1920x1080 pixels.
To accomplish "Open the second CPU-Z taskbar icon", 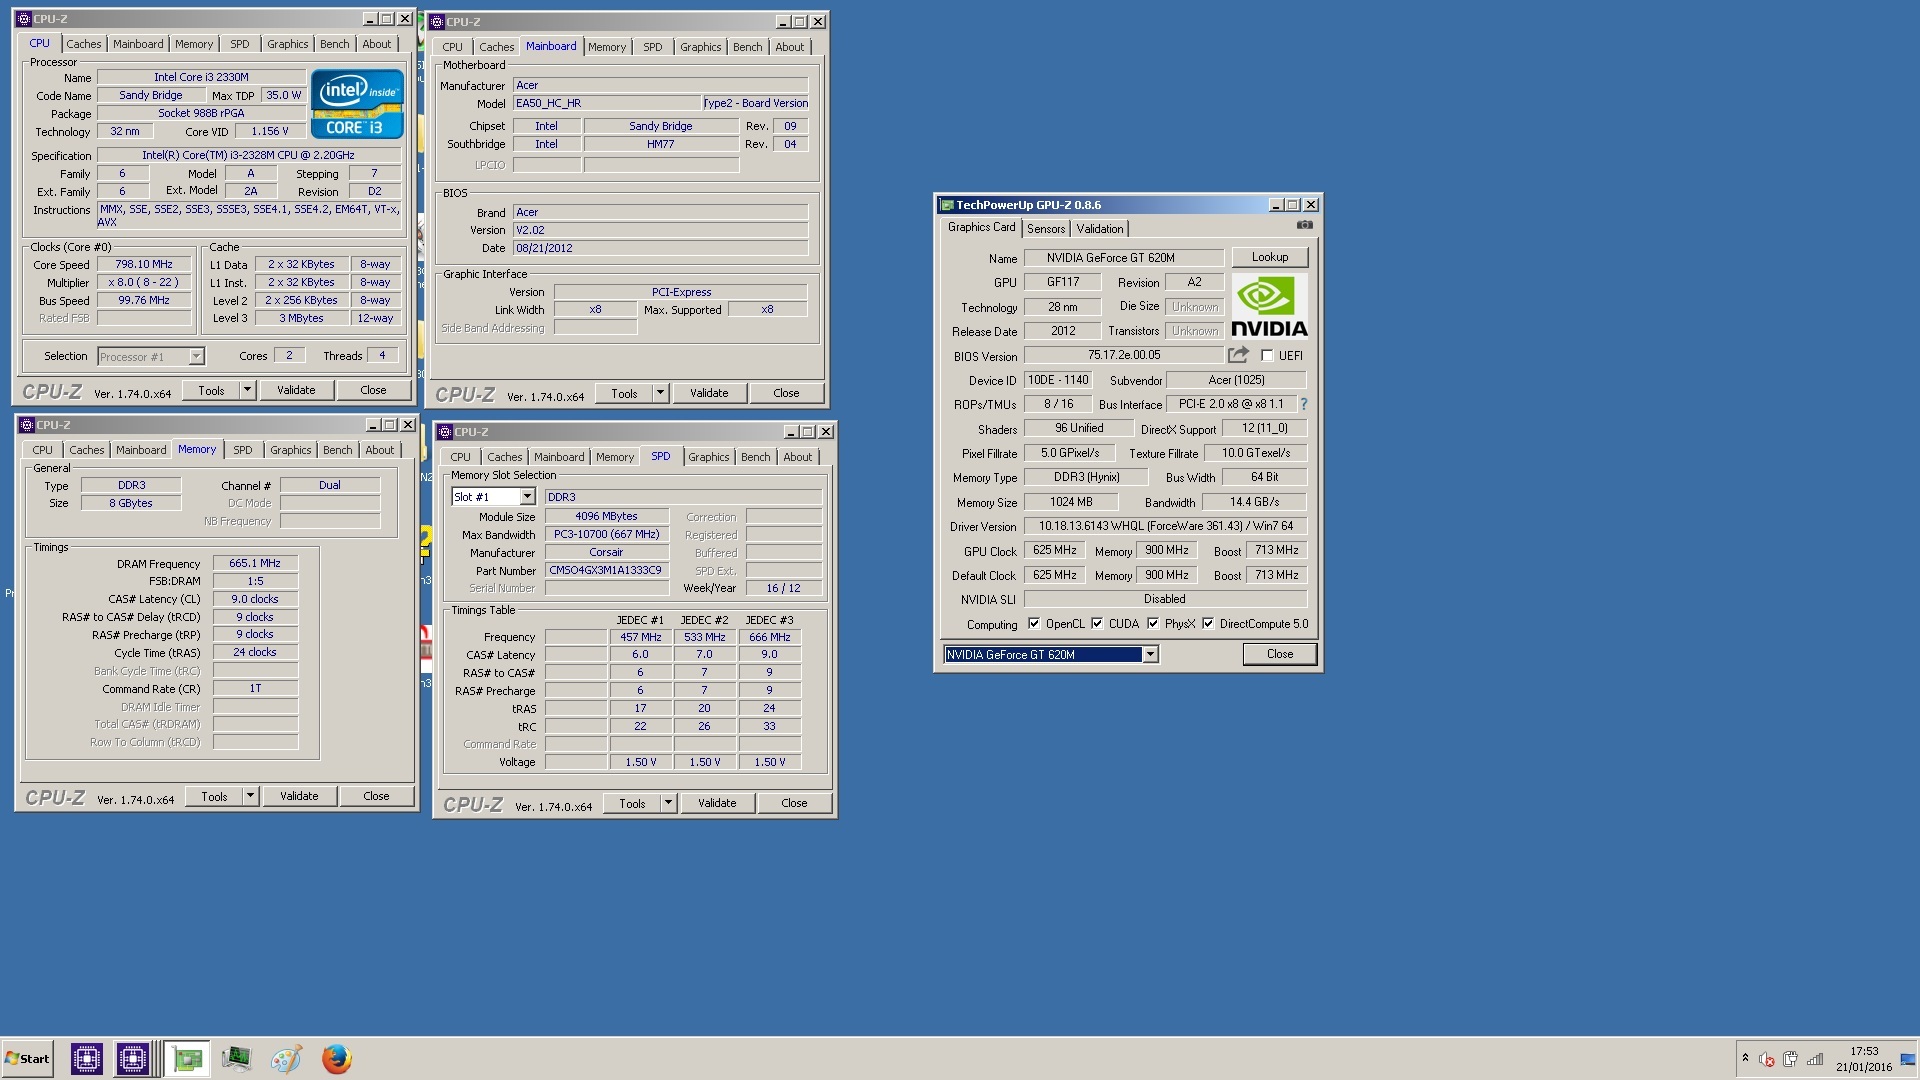I will tap(132, 1059).
